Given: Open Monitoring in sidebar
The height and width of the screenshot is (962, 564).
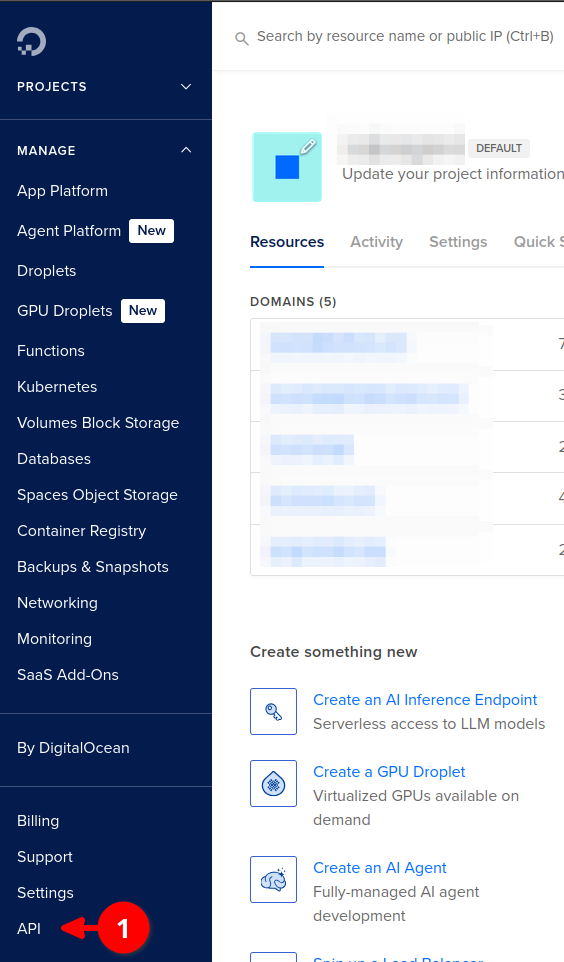Looking at the screenshot, I should click(x=54, y=639).
